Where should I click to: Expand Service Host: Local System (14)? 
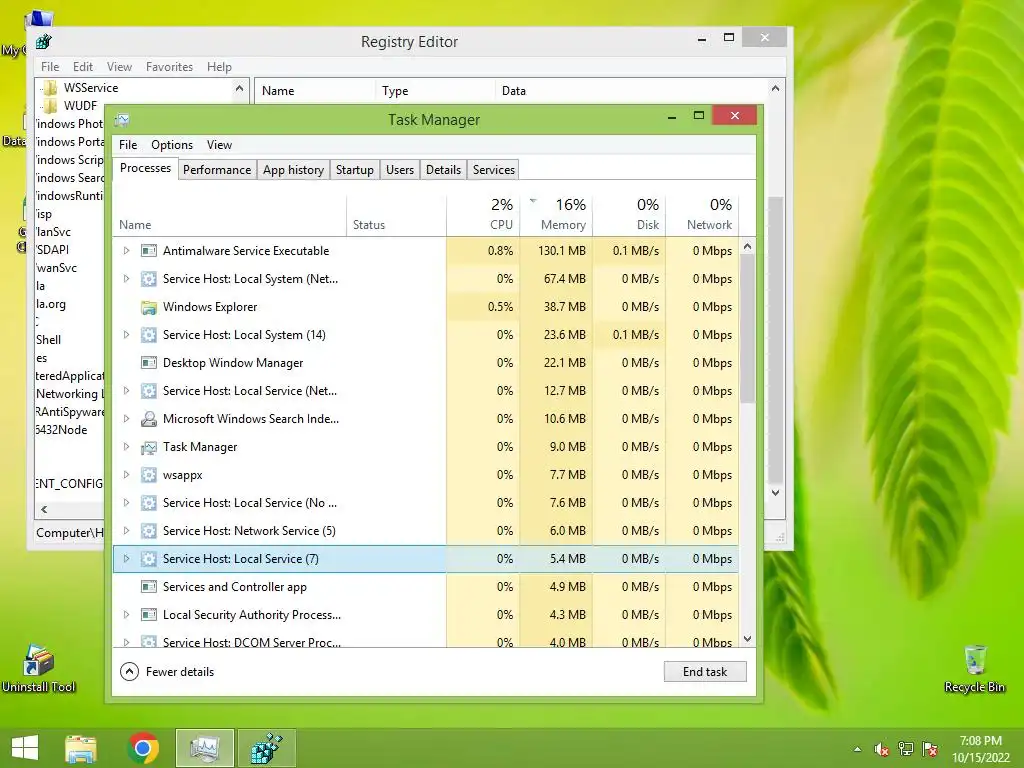point(127,335)
